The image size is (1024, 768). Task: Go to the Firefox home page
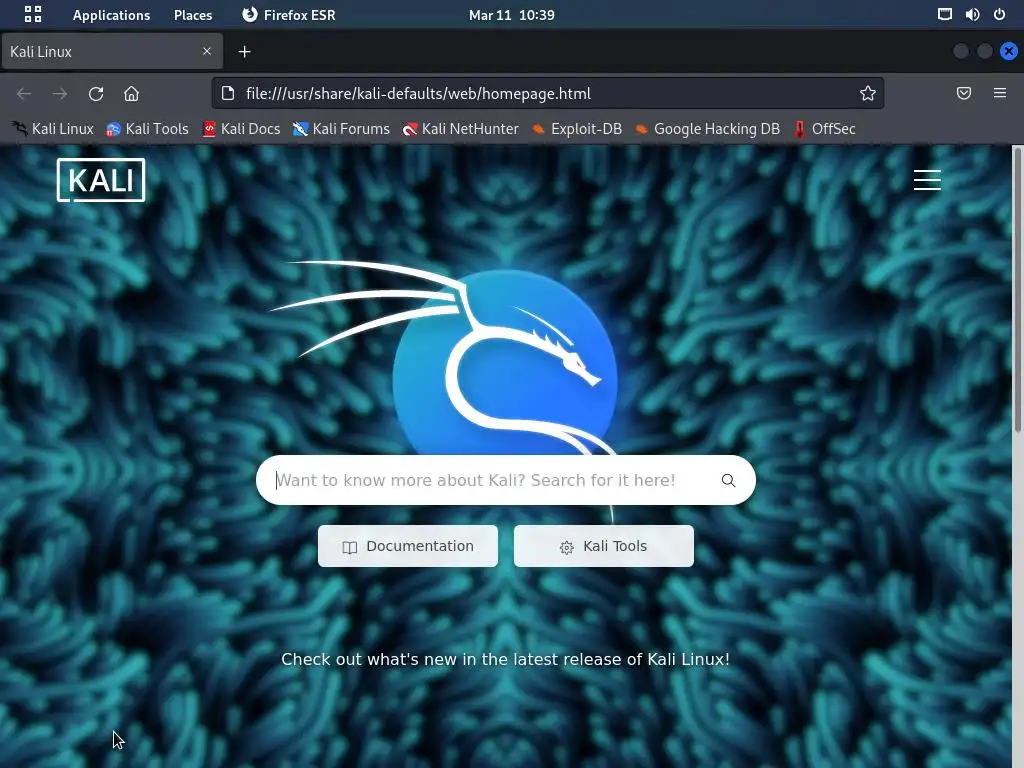point(131,93)
